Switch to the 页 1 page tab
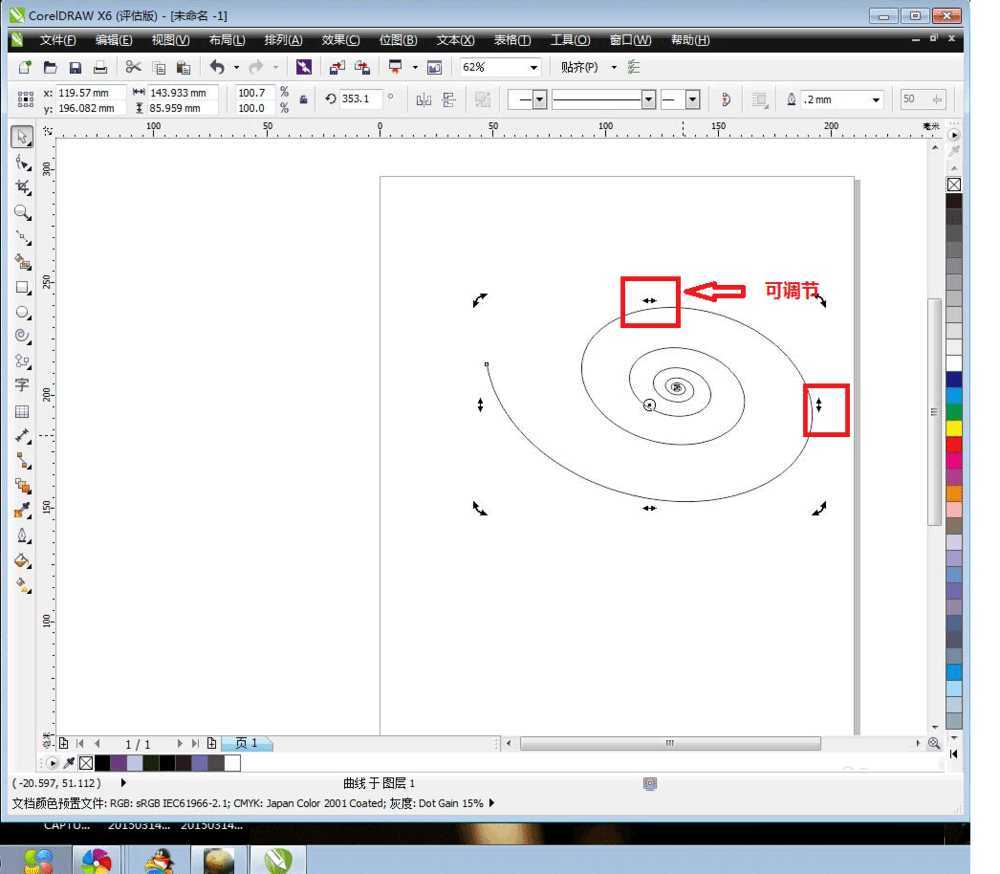1000x874 pixels. point(248,743)
